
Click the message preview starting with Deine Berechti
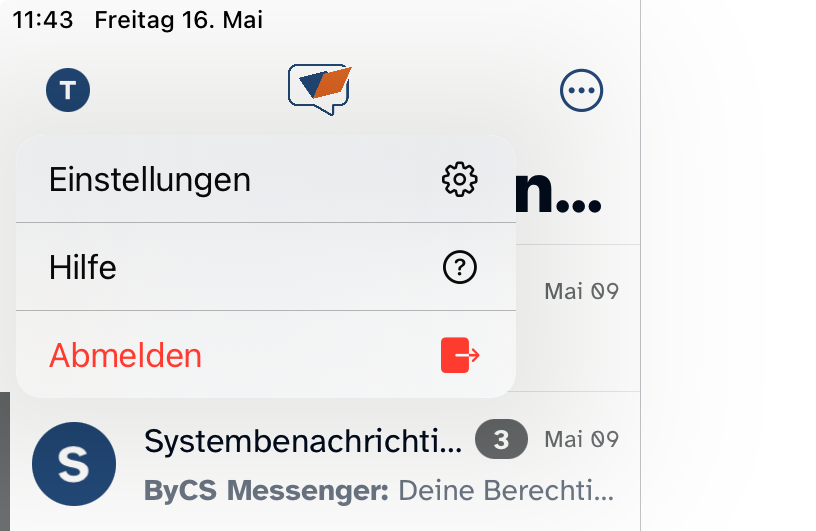505,491
